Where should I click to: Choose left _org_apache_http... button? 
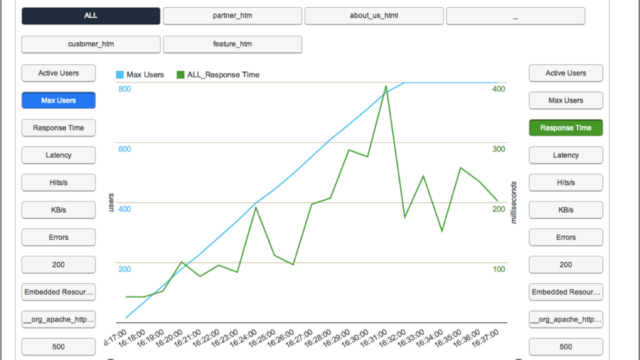(58, 319)
